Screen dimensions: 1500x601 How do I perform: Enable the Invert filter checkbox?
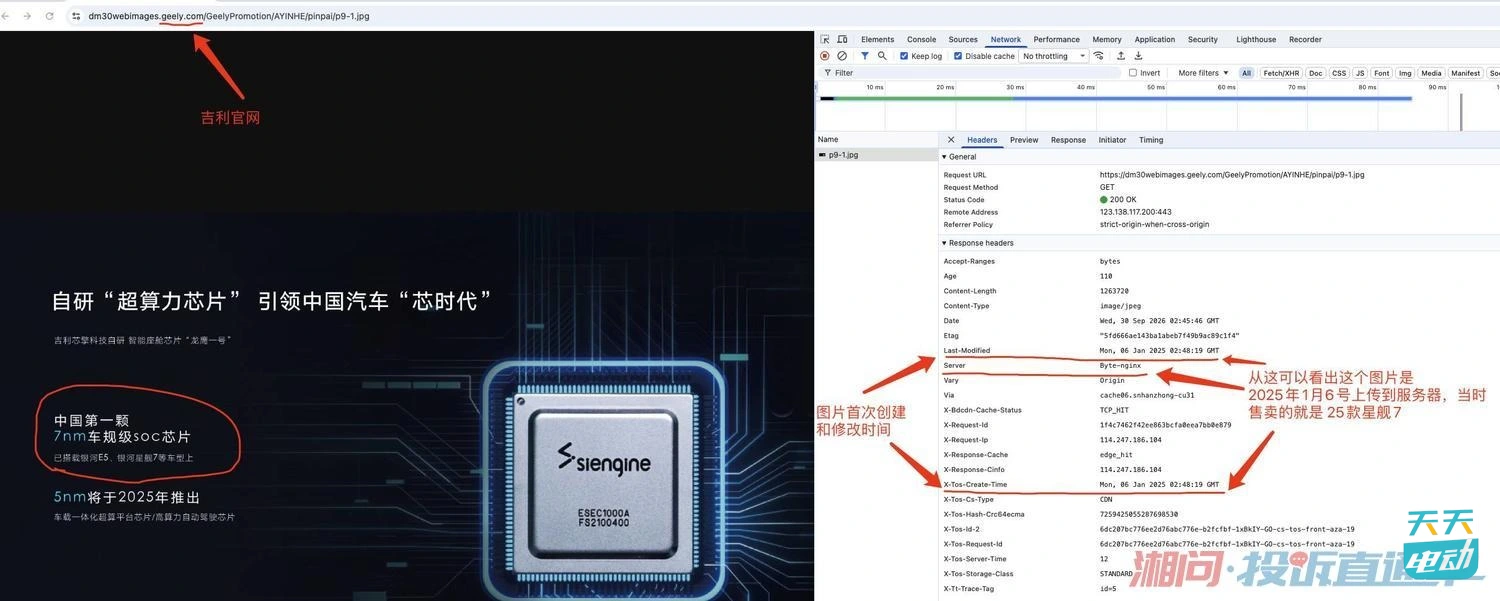pyautogui.click(x=1133, y=73)
